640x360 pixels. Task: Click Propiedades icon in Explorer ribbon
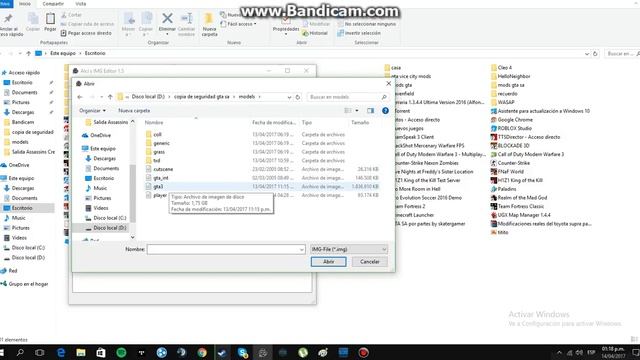pos(286,20)
